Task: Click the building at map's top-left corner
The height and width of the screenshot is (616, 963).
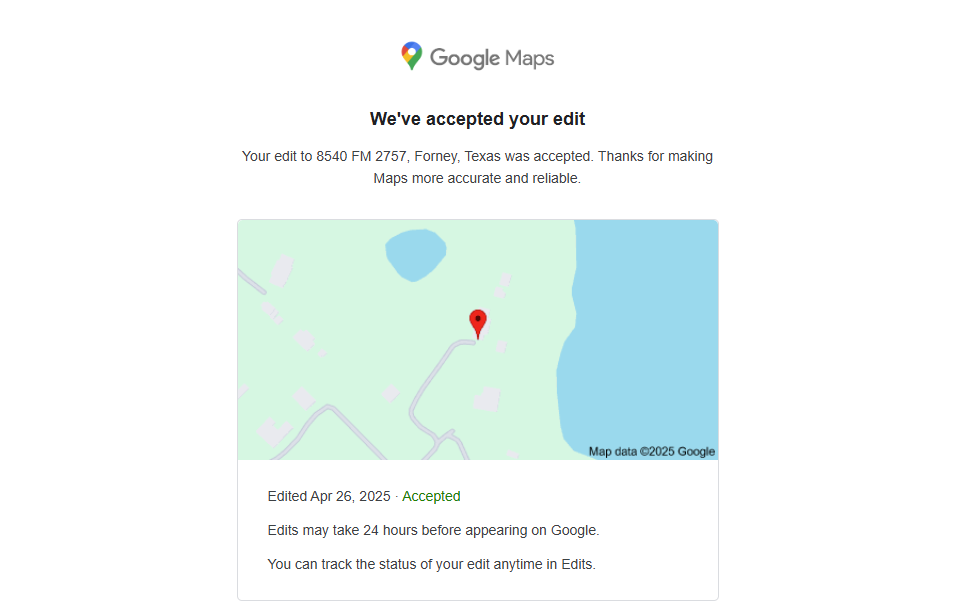Action: pyautogui.click(x=282, y=271)
